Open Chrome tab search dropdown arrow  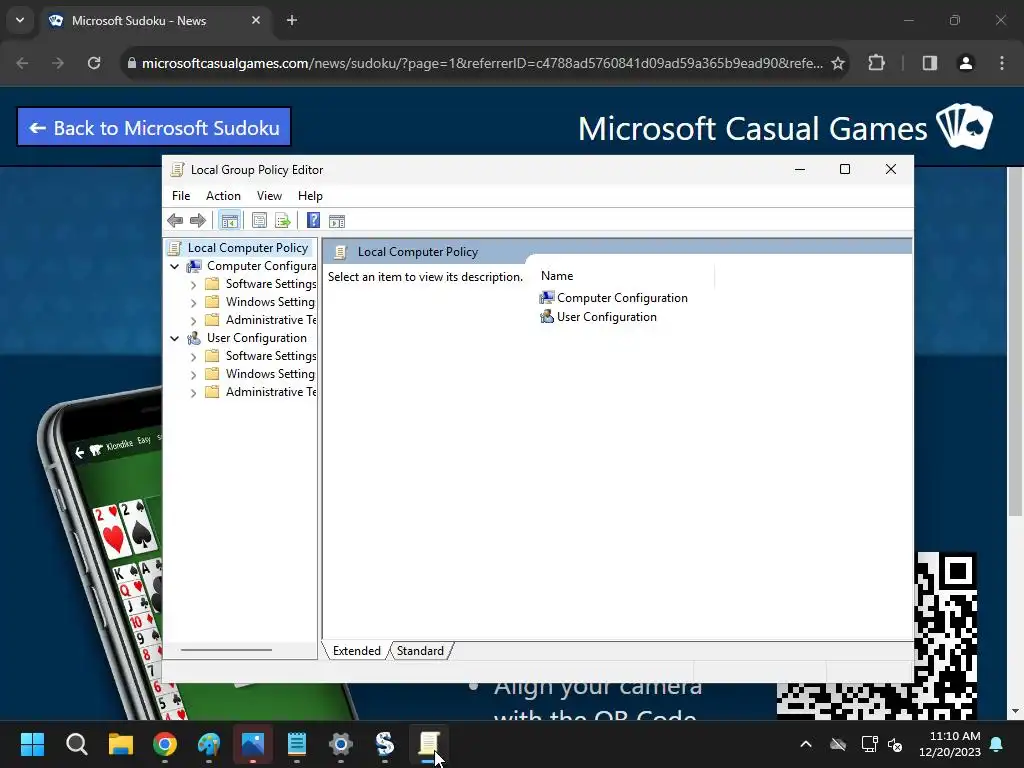pyautogui.click(x=20, y=20)
